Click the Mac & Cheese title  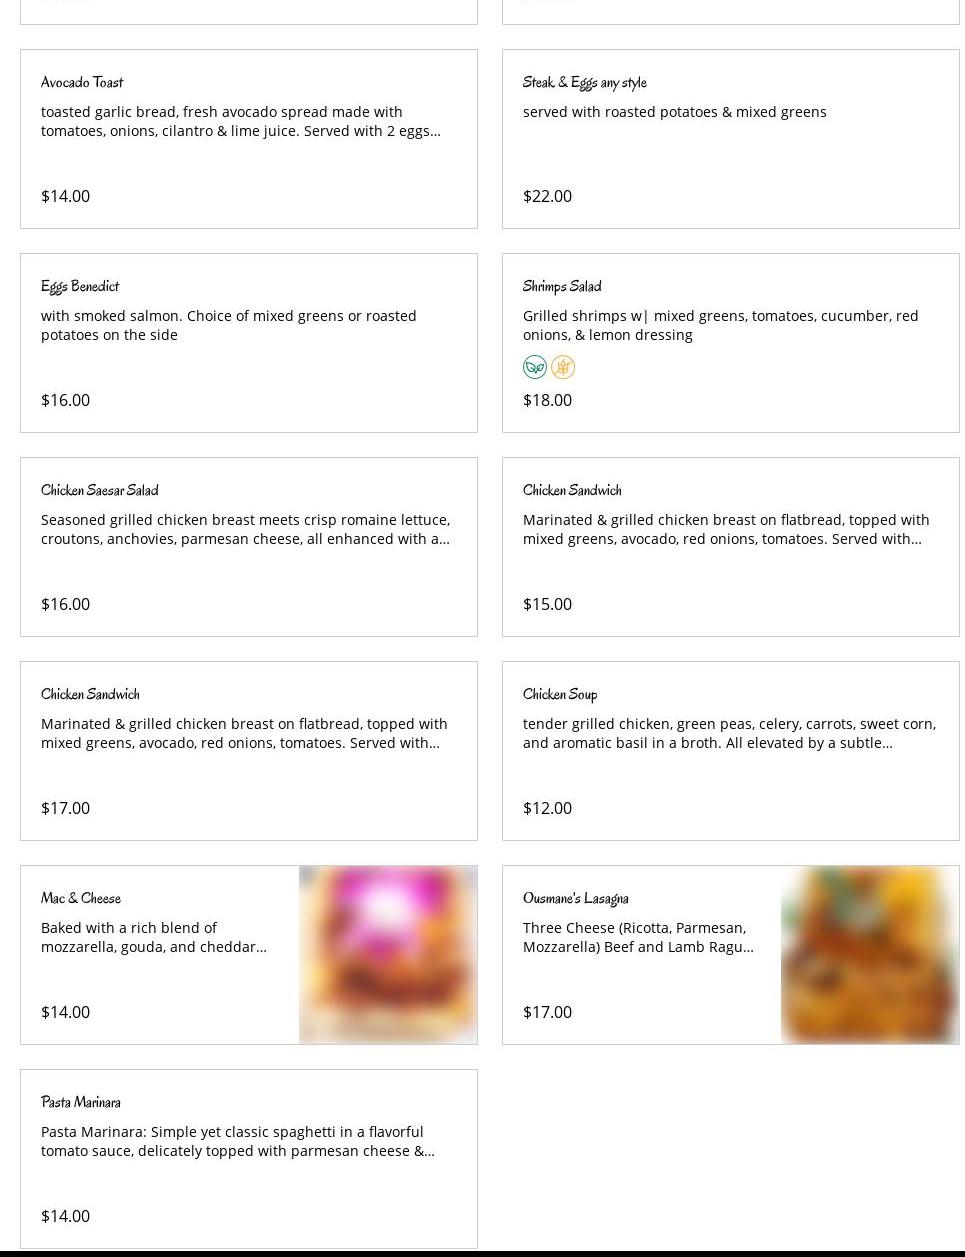pos(81,898)
